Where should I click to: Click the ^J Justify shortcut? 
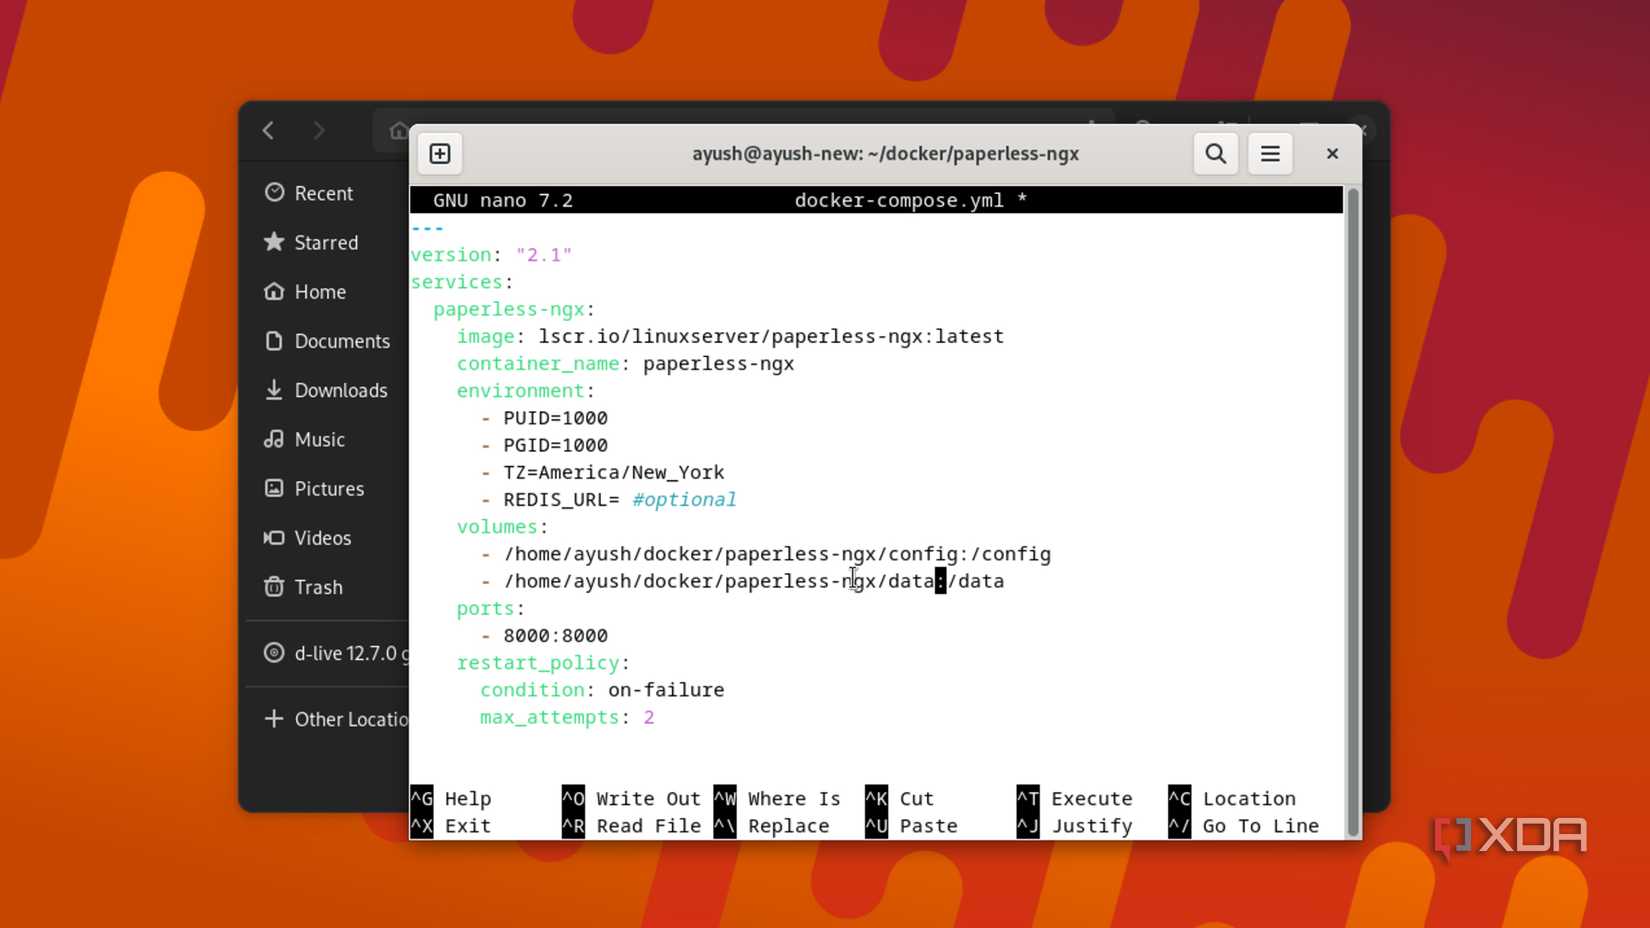pos(1075,826)
